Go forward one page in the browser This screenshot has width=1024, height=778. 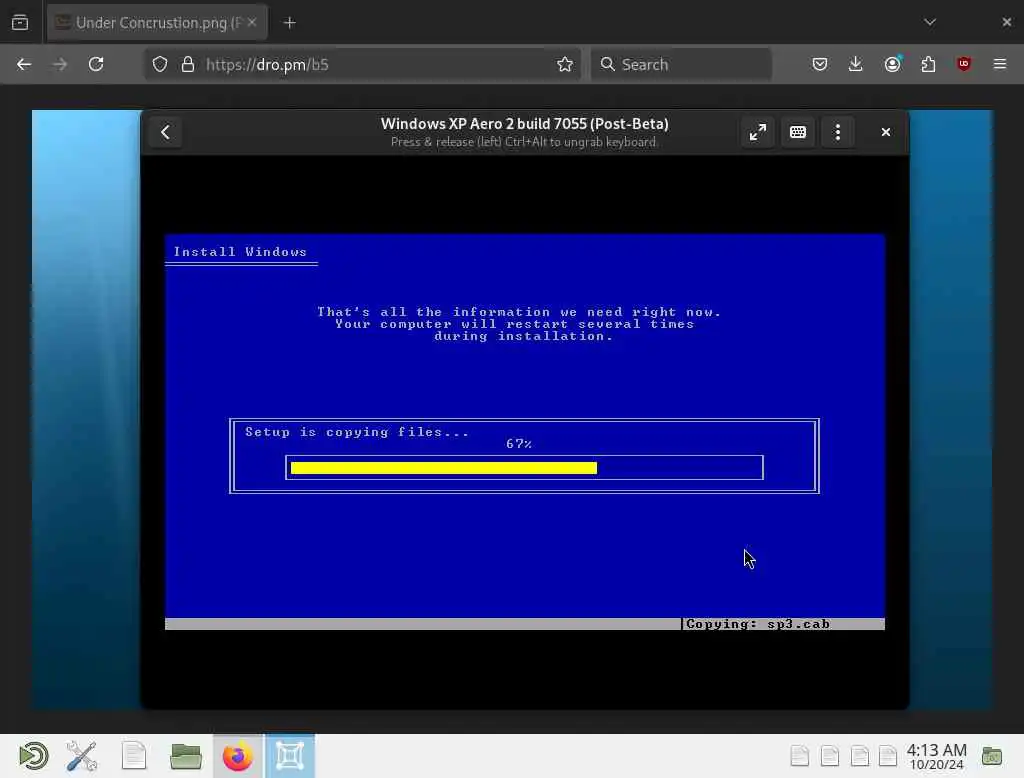[x=60, y=64]
